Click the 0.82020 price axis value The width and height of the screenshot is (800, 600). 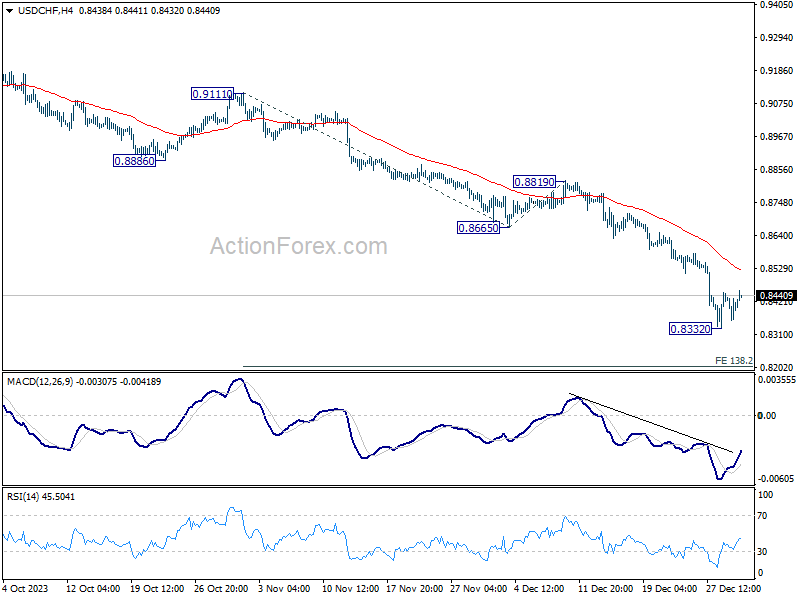point(776,368)
